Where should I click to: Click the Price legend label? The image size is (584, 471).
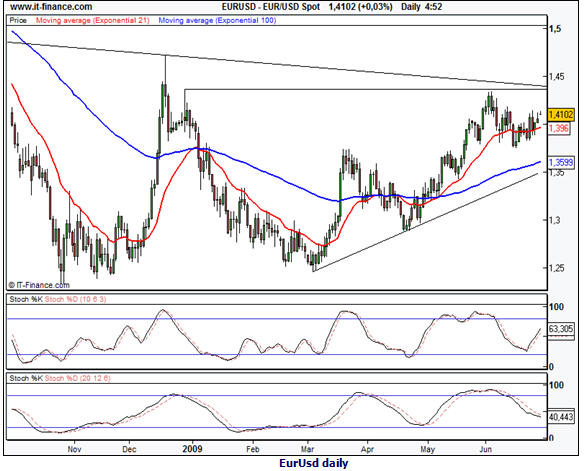click(x=18, y=20)
